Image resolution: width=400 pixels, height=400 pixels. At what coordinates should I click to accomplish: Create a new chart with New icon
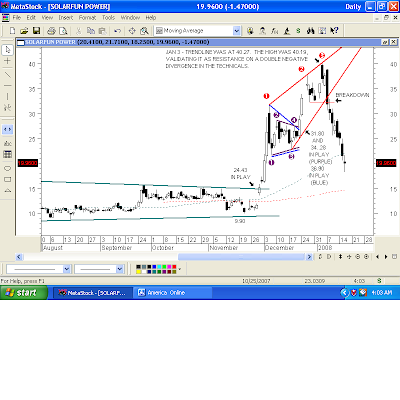pyautogui.click(x=12, y=31)
